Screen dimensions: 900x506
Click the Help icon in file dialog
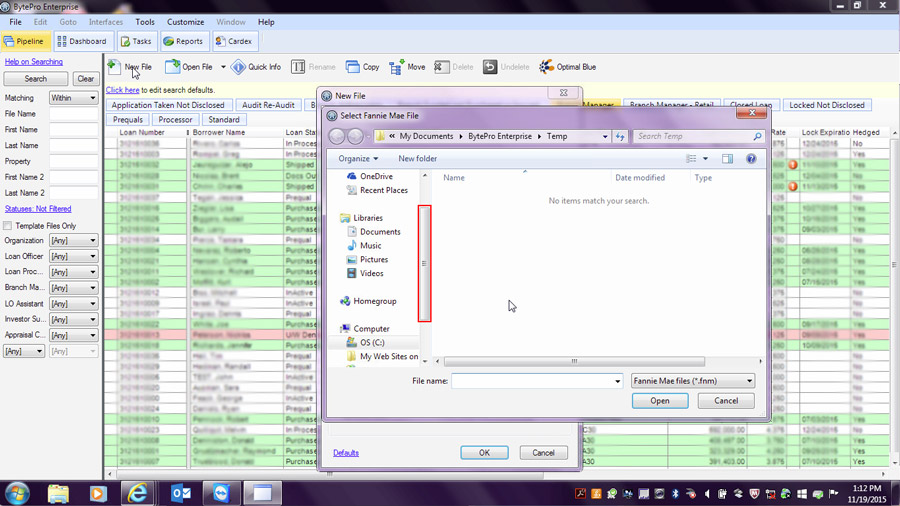click(751, 158)
